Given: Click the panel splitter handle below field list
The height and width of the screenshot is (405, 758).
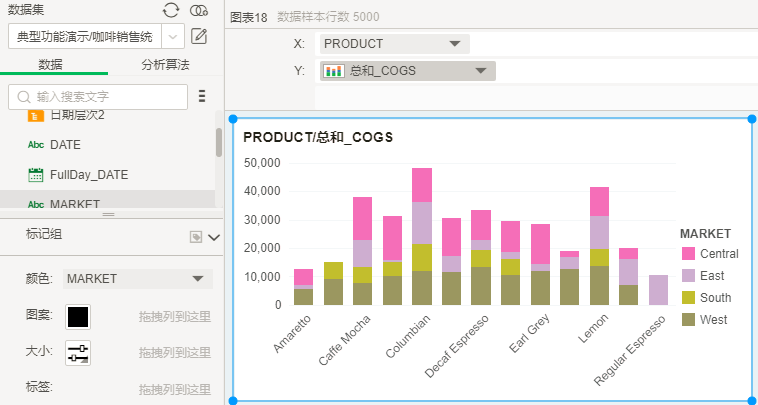Looking at the screenshot, I should coord(108,214).
